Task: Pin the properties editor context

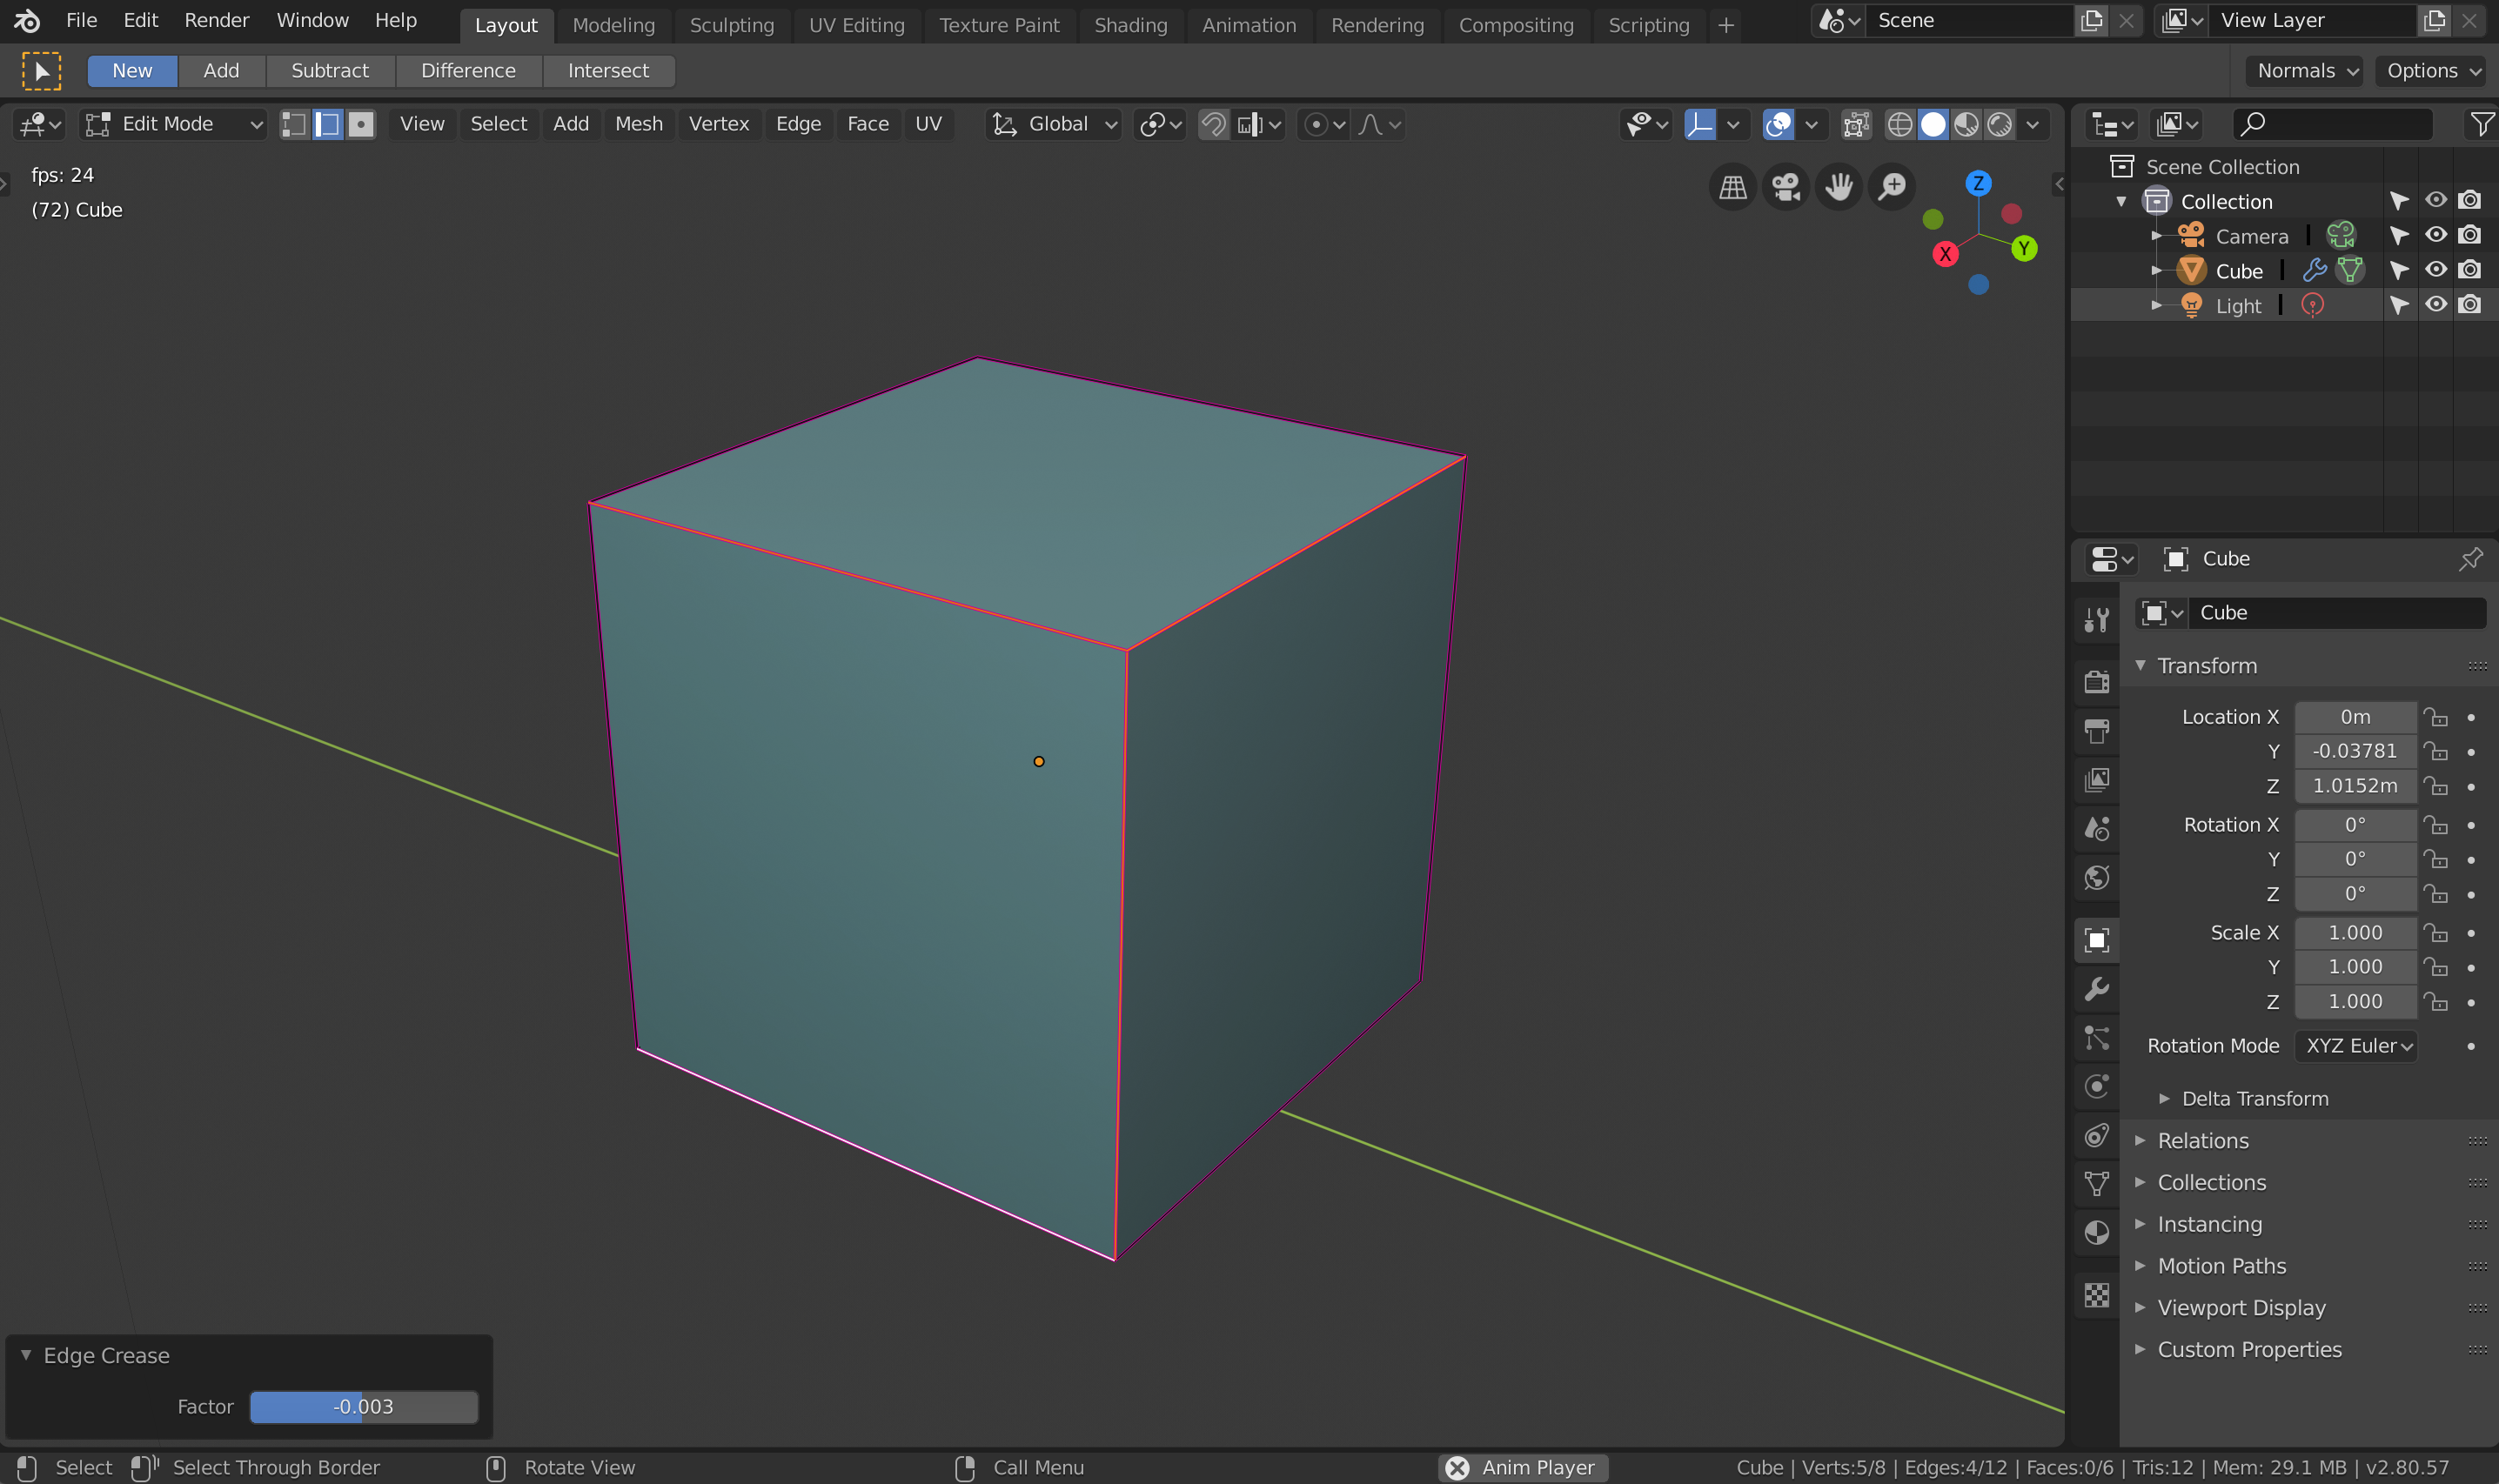Action: point(2471,559)
